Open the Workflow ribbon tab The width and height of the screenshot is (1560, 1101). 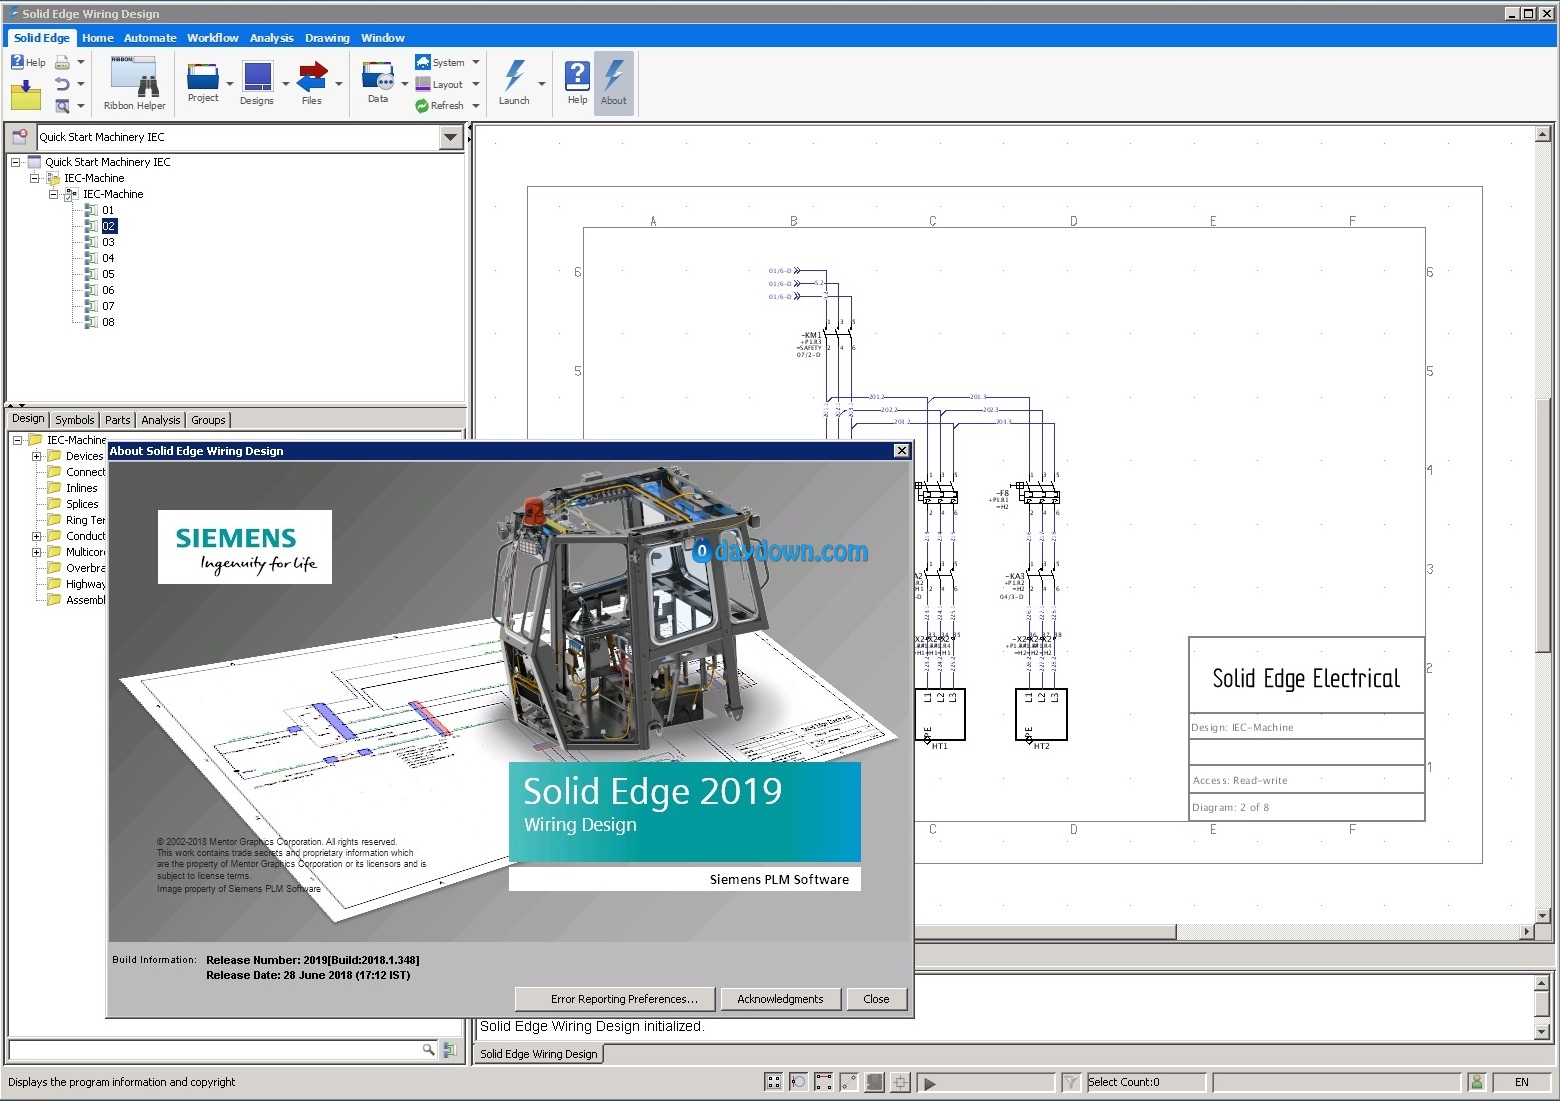213,38
